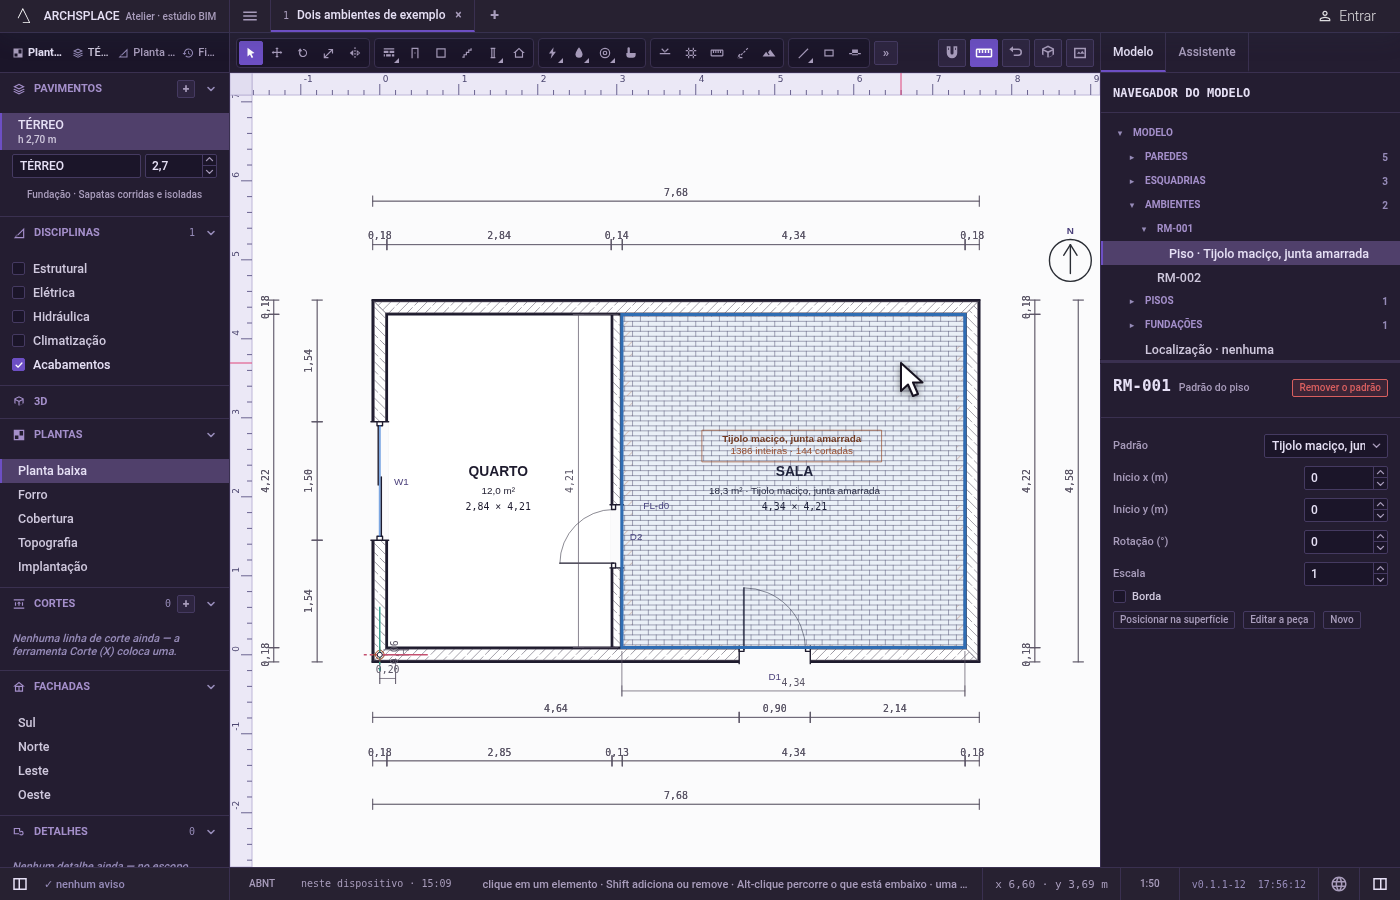Open the Dois ambientes de exemplo tab
Viewport: 1400px width, 900px height.
tap(371, 15)
